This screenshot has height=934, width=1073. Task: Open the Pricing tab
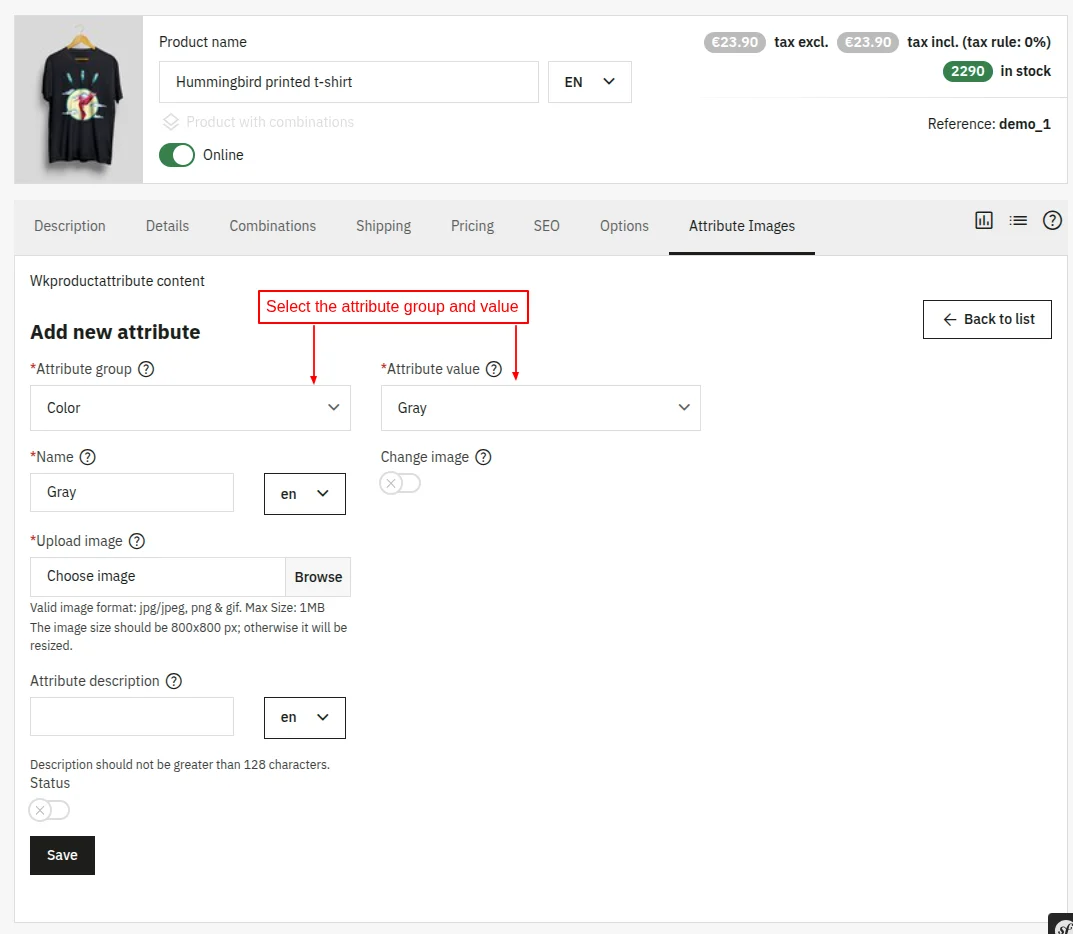click(472, 226)
